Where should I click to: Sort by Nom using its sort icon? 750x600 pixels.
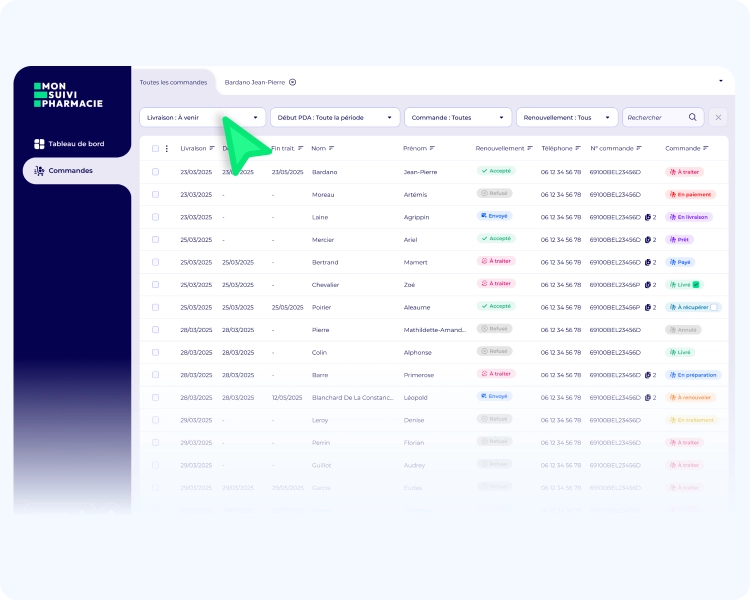[x=331, y=149]
